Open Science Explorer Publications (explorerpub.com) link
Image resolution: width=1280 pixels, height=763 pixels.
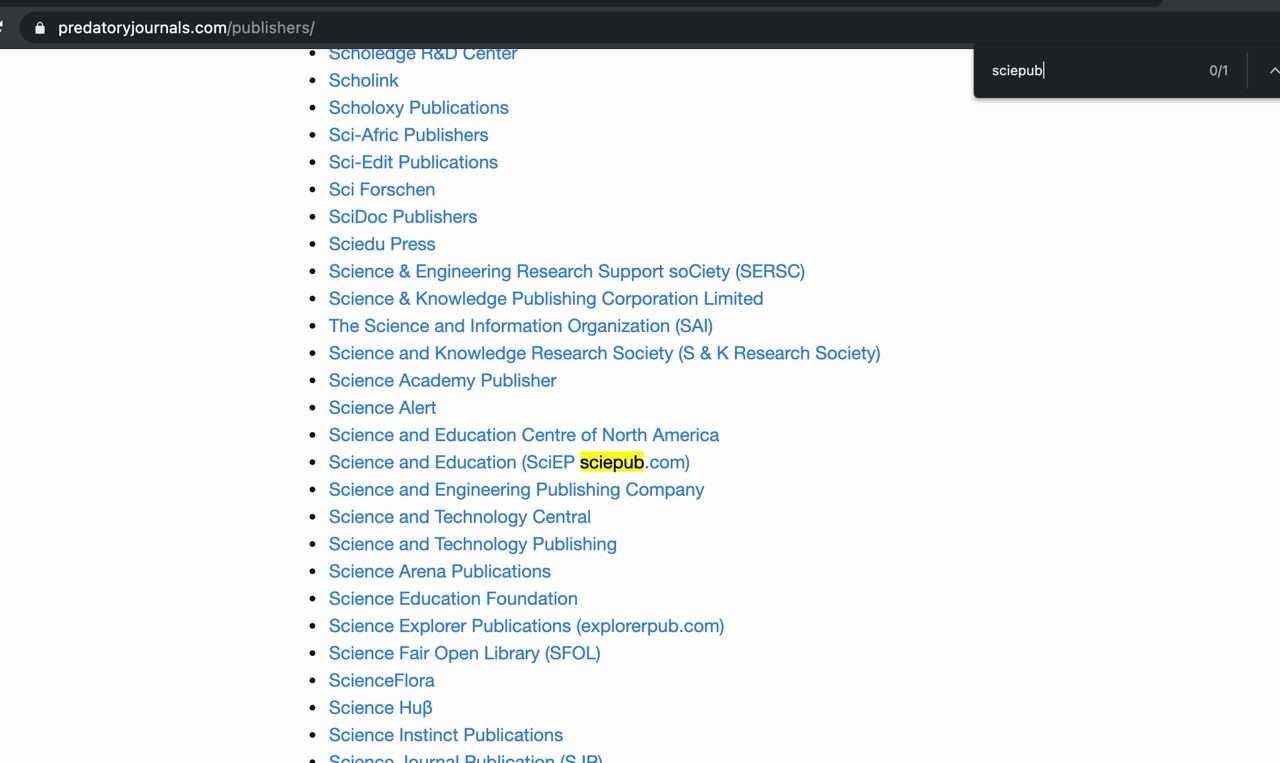pyautogui.click(x=527, y=625)
